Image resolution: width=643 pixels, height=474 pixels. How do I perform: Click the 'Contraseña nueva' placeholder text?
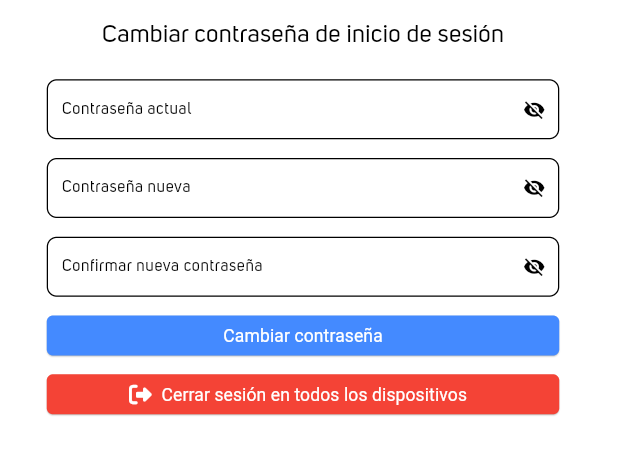click(126, 187)
